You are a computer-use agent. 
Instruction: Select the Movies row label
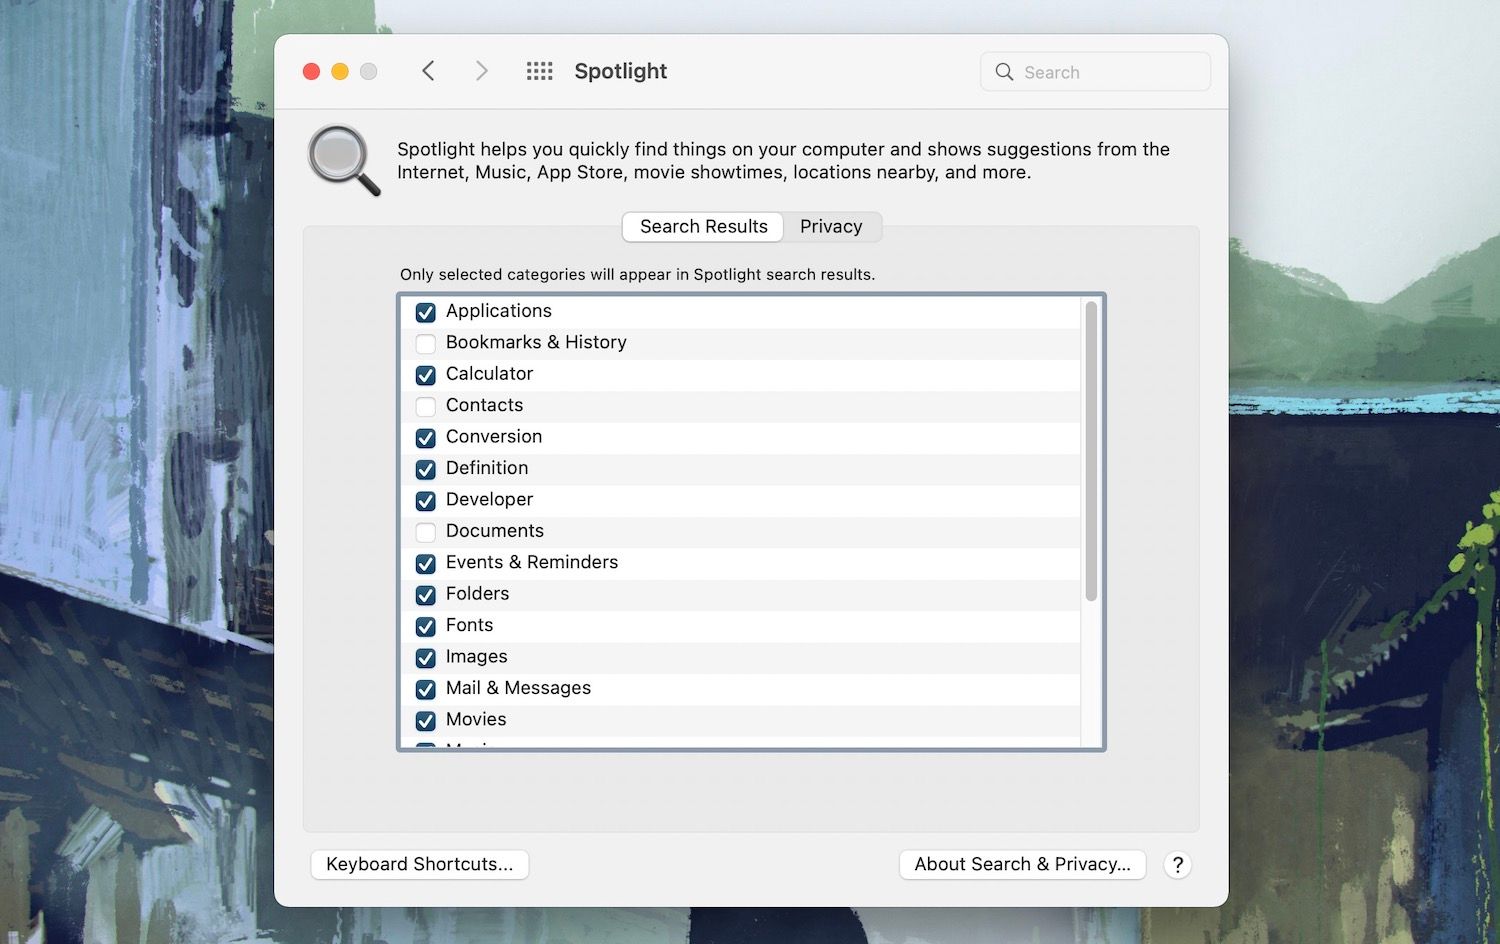click(476, 719)
